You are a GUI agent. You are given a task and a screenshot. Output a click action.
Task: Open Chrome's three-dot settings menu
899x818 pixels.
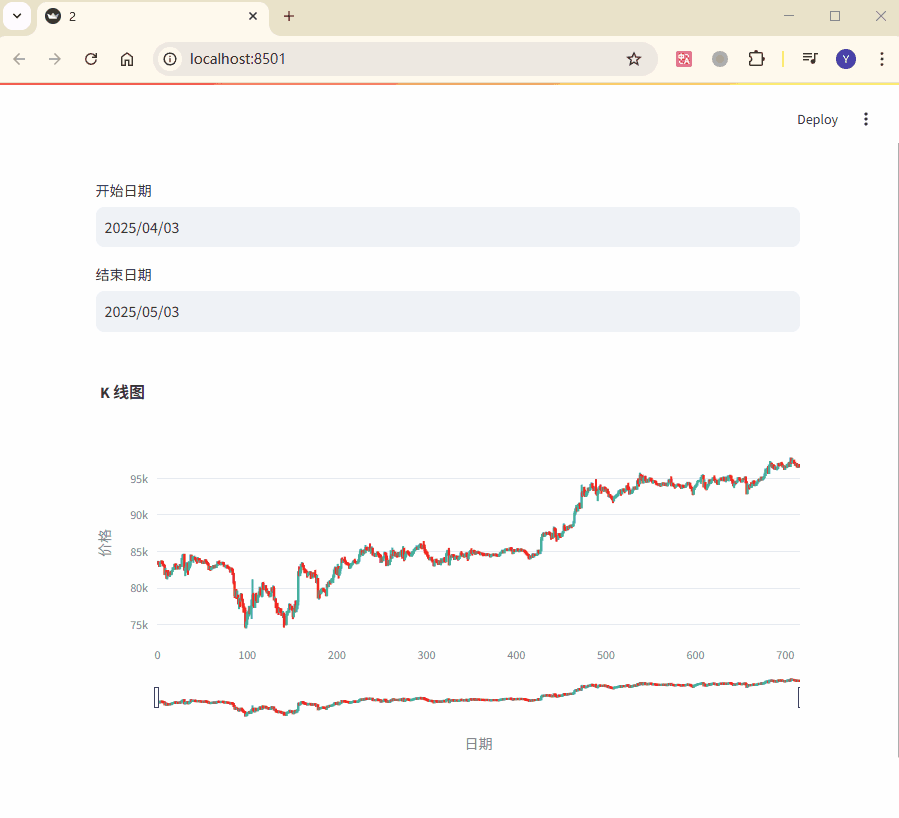(881, 59)
